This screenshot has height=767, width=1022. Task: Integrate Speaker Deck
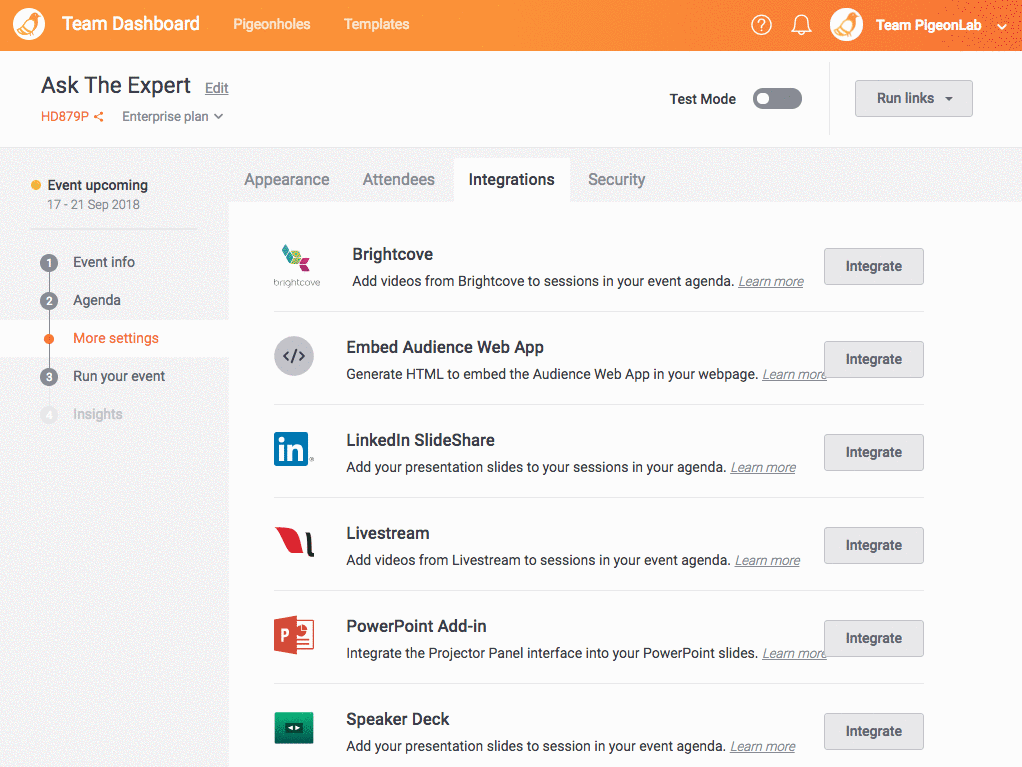coord(873,731)
